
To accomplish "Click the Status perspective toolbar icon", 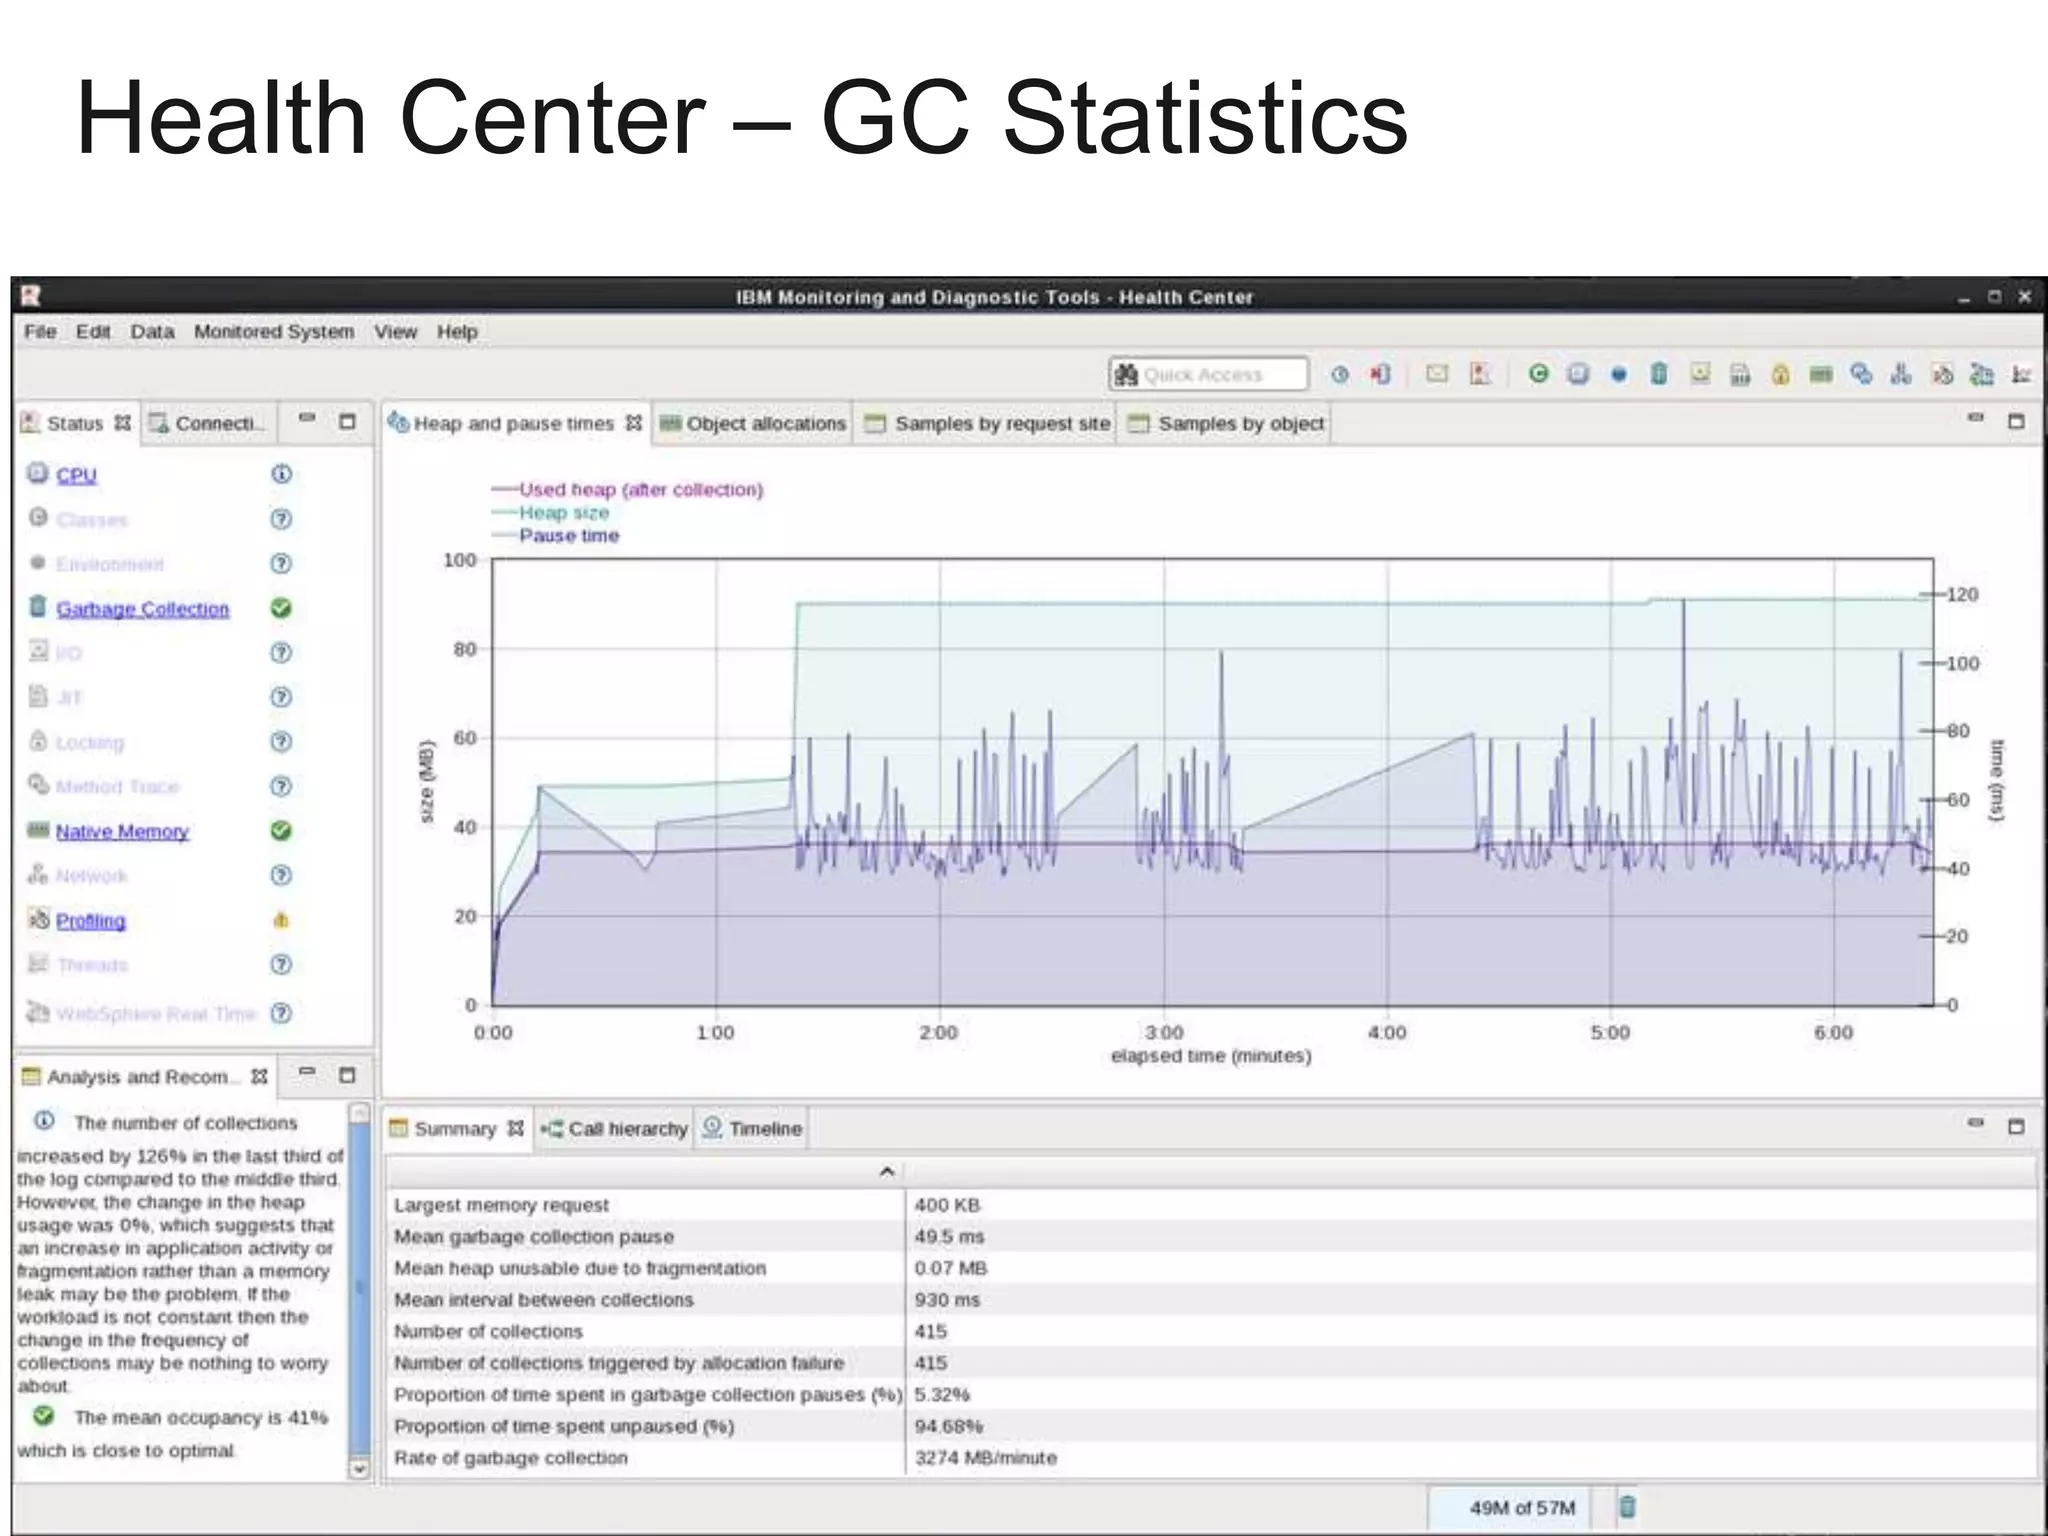I will (x=1480, y=374).
